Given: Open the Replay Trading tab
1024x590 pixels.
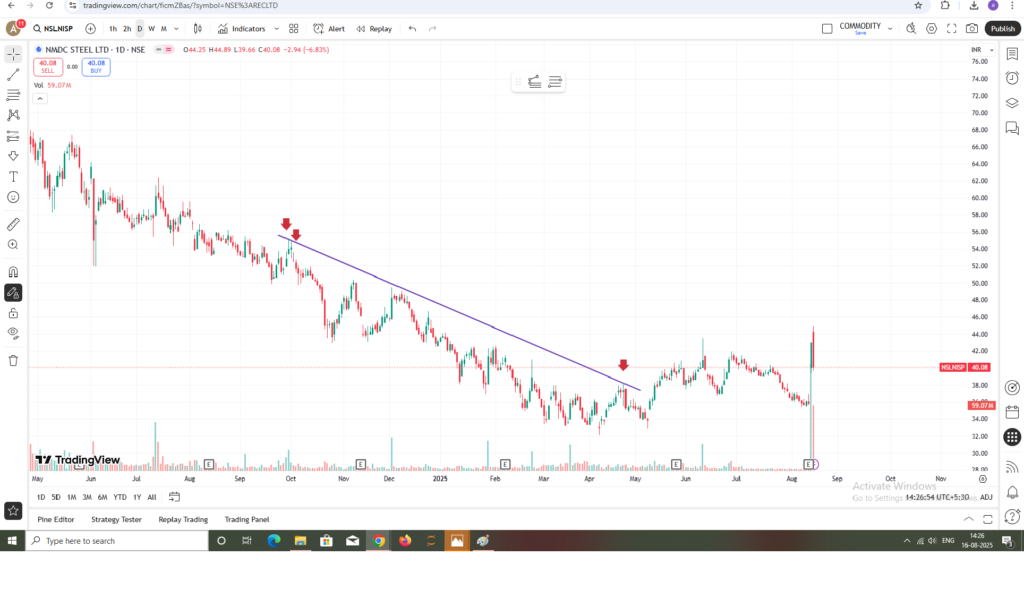Looking at the screenshot, I should [183, 519].
